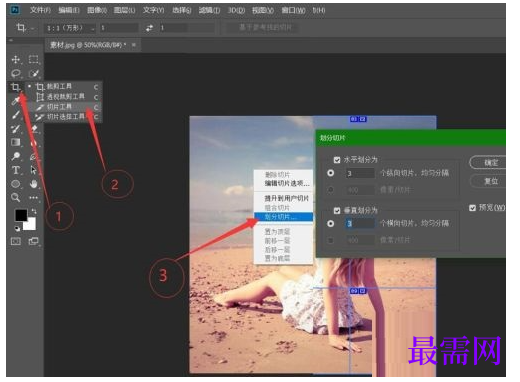Select the Path Selection arrow tool
520x382 pixels.
tap(33, 170)
